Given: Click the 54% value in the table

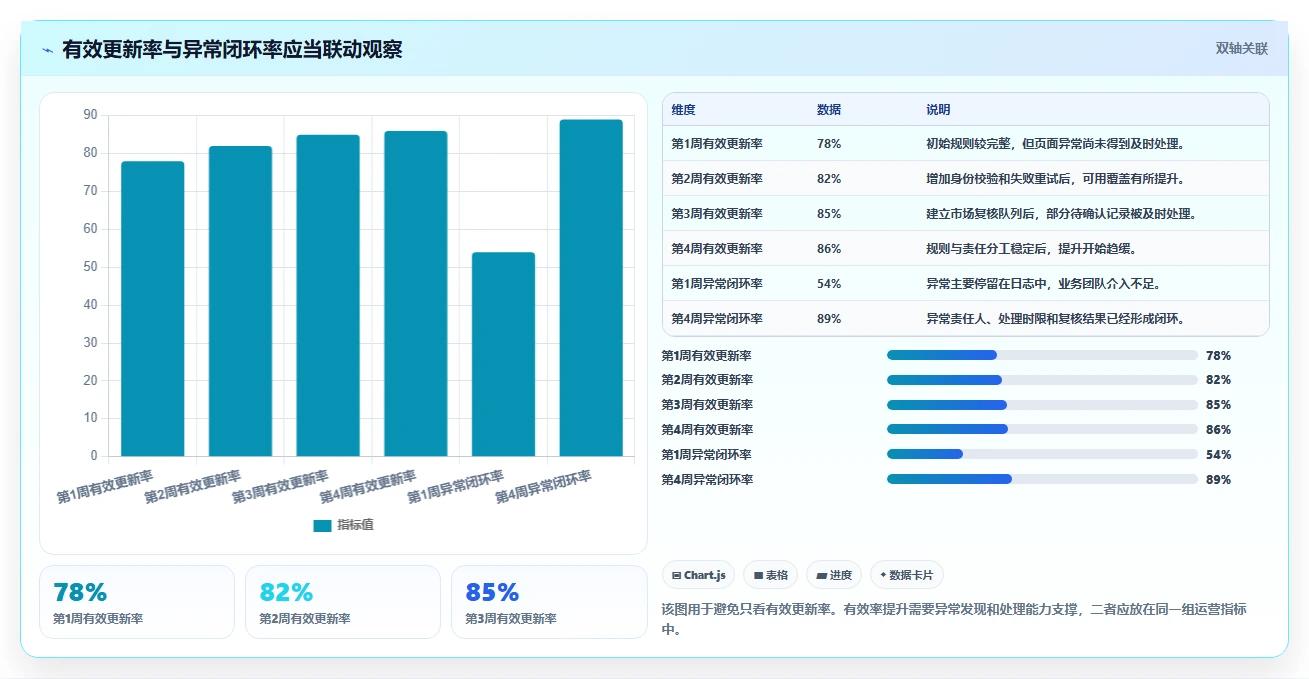Looking at the screenshot, I should tap(829, 284).
